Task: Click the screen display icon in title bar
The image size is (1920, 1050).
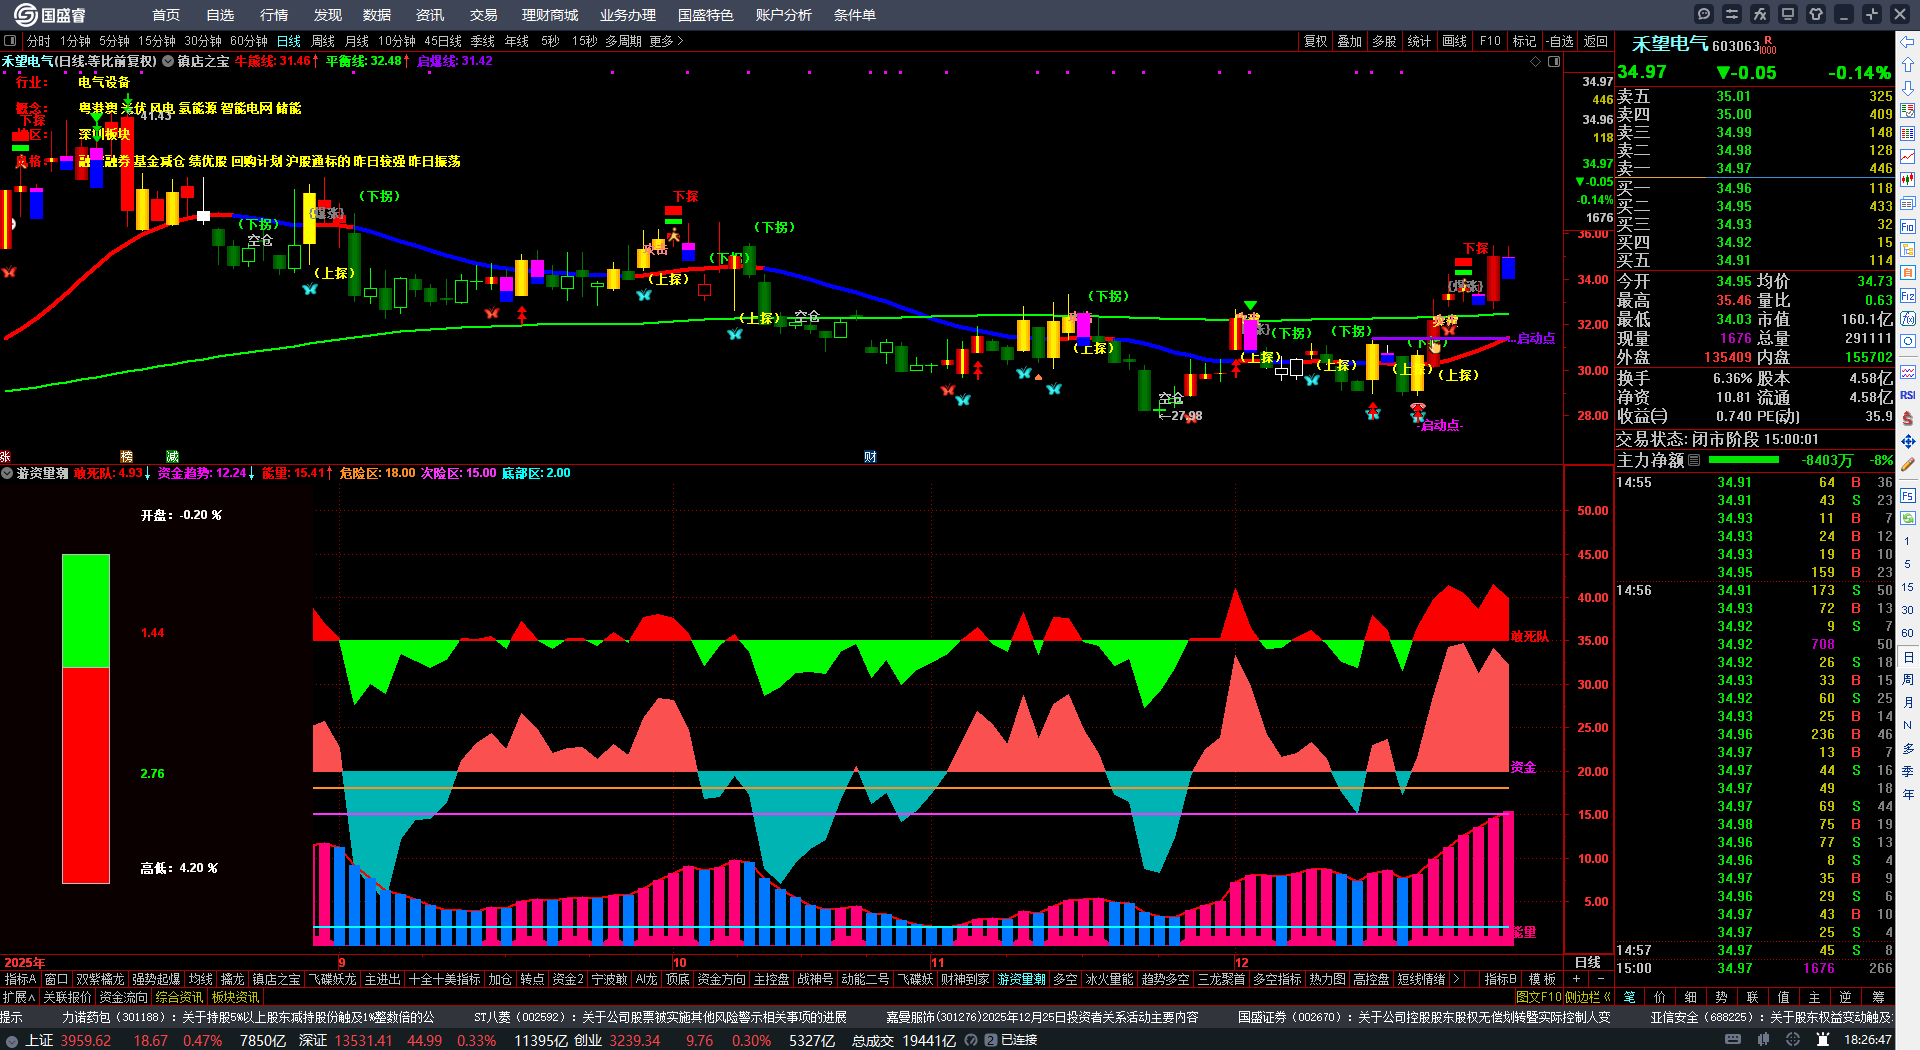Action: 1788,14
